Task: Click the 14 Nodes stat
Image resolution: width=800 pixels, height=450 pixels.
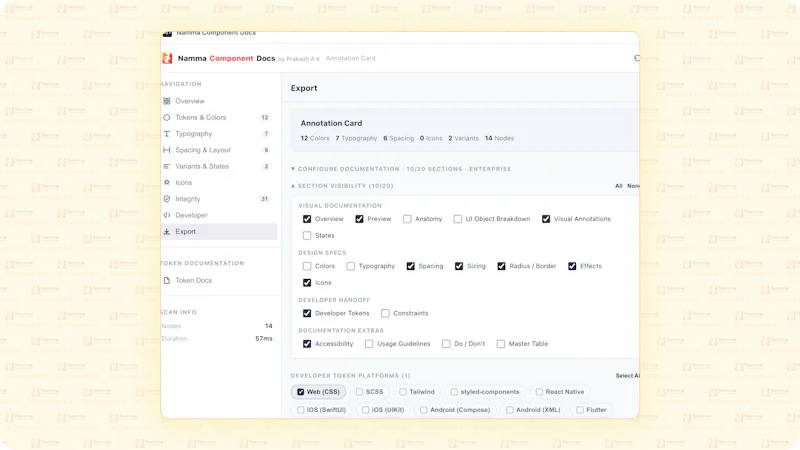Action: tap(499, 138)
